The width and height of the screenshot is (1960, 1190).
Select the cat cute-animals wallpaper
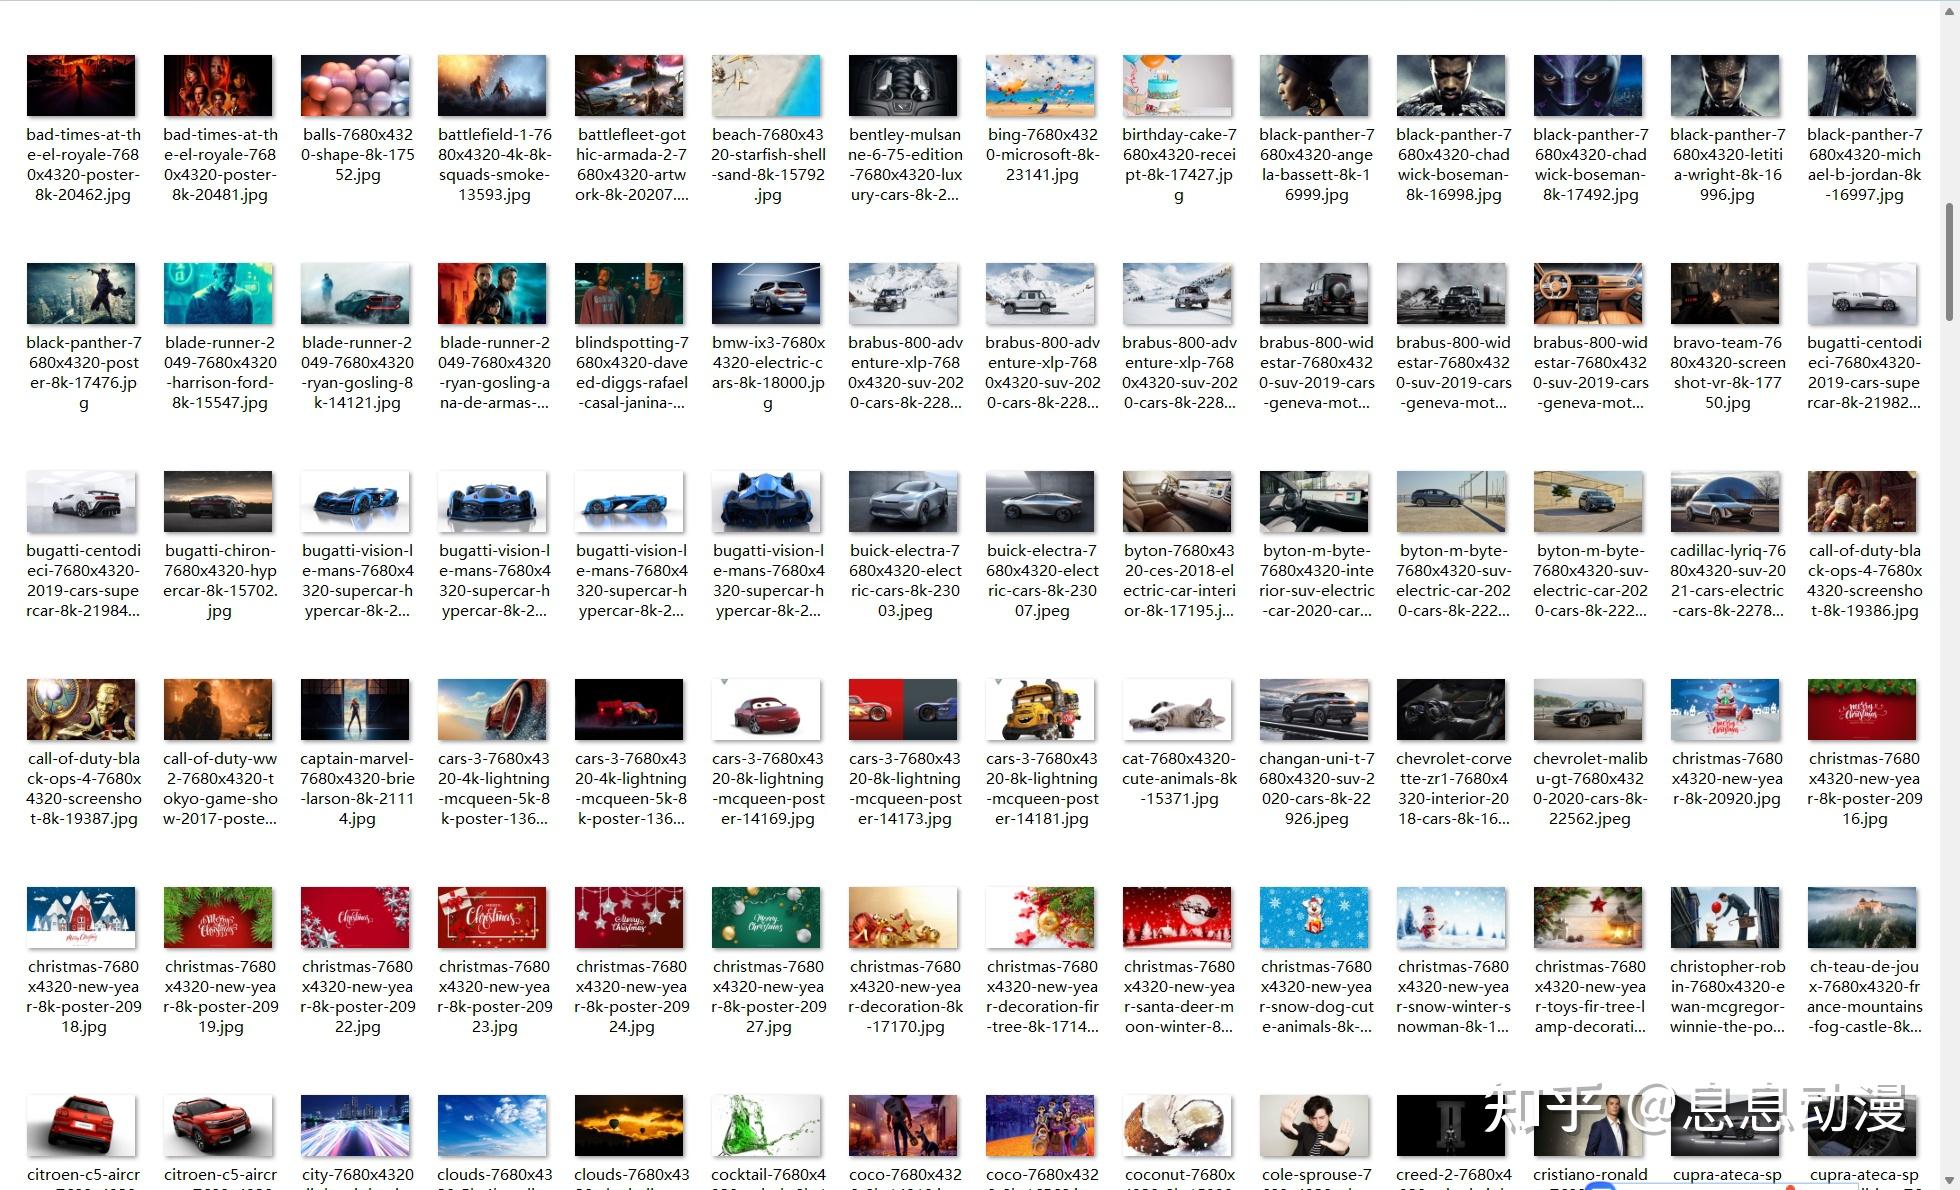(1177, 709)
